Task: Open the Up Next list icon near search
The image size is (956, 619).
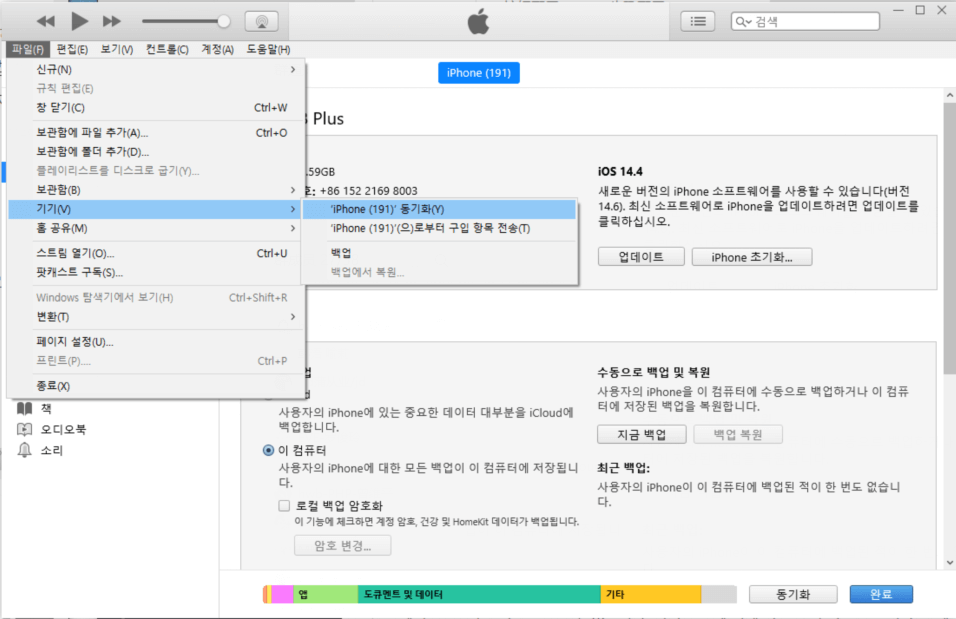Action: (697, 20)
